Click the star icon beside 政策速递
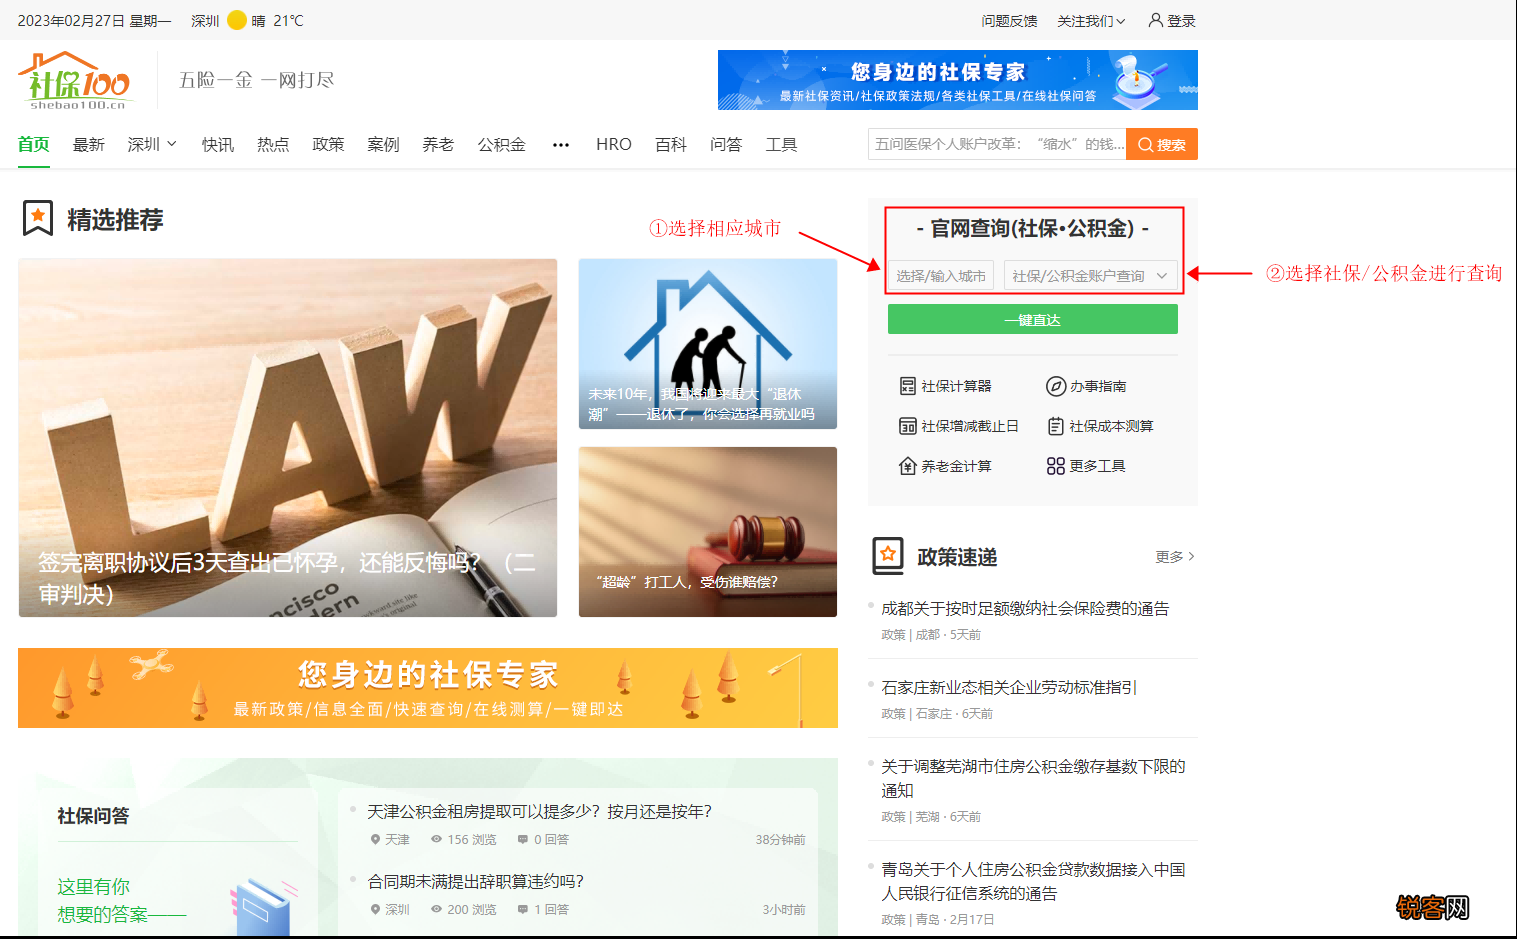Image resolution: width=1517 pixels, height=939 pixels. [888, 556]
